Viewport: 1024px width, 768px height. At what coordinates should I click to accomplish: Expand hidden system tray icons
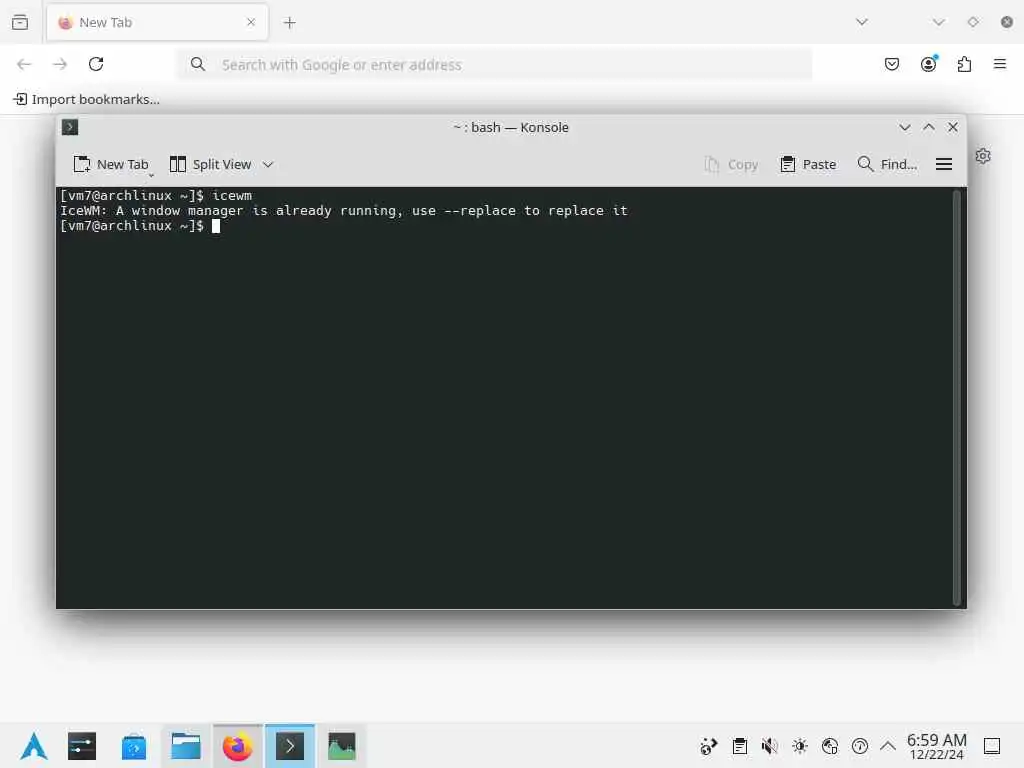[888, 746]
